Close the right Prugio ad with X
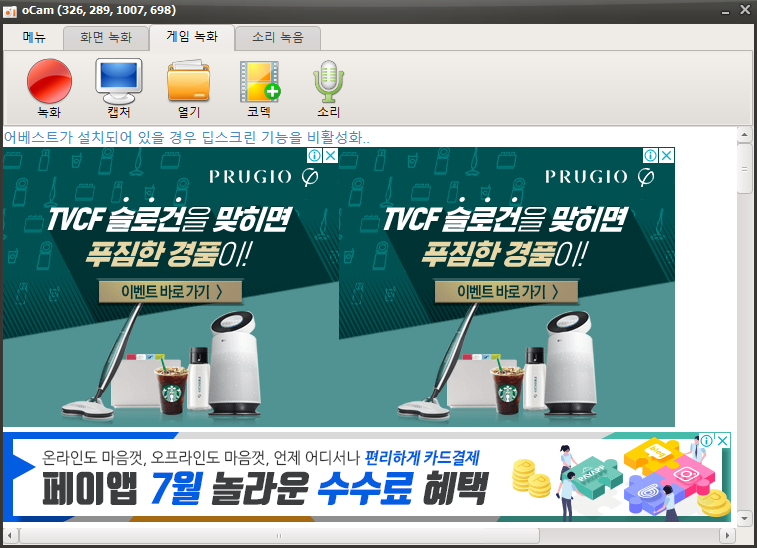 [667, 155]
